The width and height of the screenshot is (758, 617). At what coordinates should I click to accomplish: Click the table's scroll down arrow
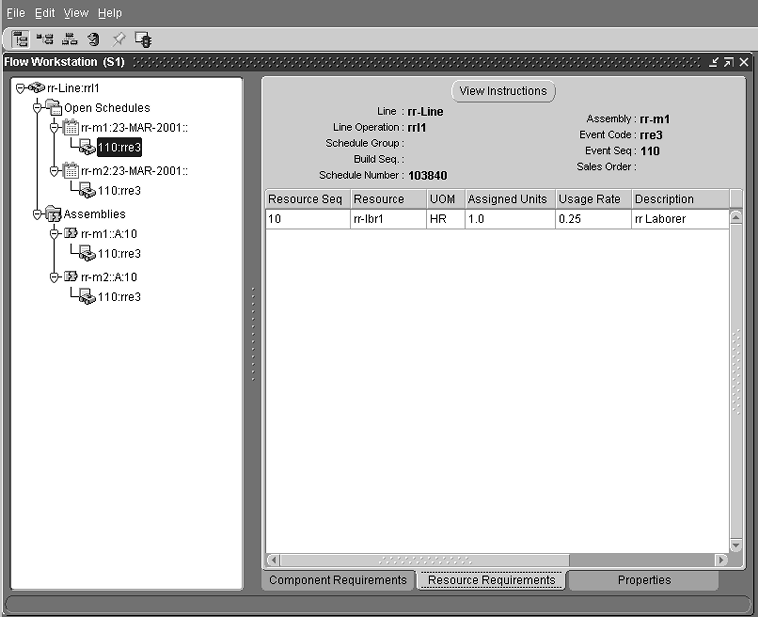coord(736,545)
